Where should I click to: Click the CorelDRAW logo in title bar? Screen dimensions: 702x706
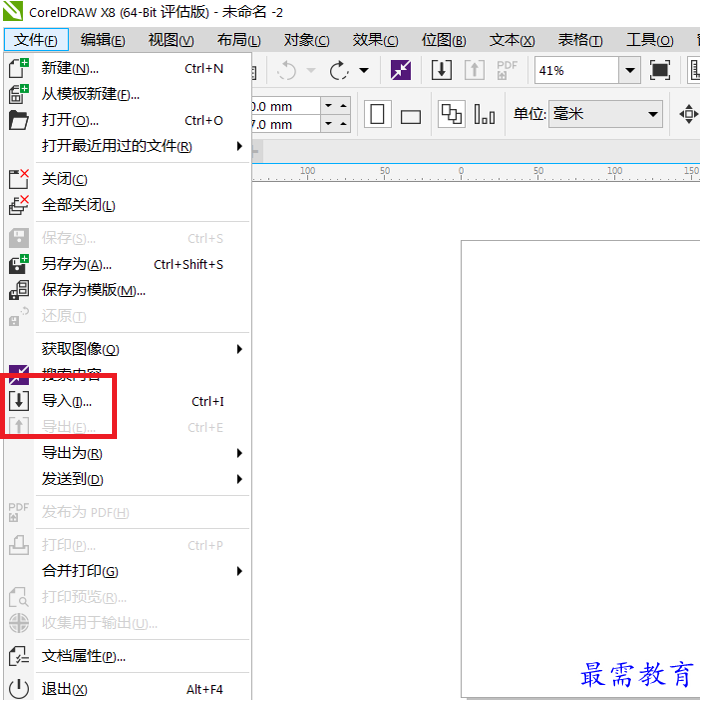click(x=13, y=11)
